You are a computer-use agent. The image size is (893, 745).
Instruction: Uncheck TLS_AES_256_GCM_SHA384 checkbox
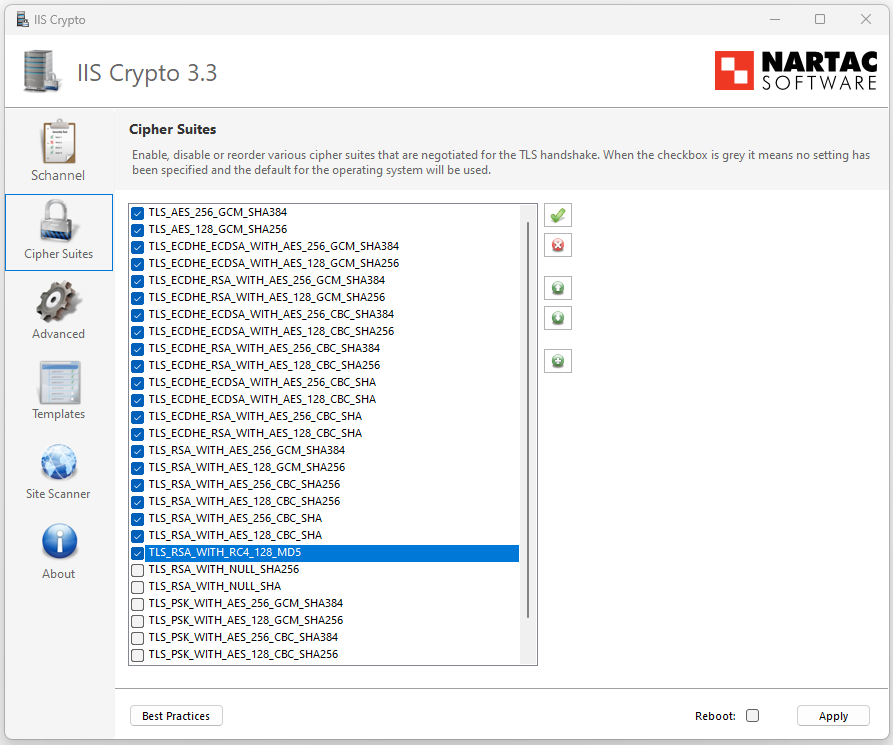pos(137,213)
